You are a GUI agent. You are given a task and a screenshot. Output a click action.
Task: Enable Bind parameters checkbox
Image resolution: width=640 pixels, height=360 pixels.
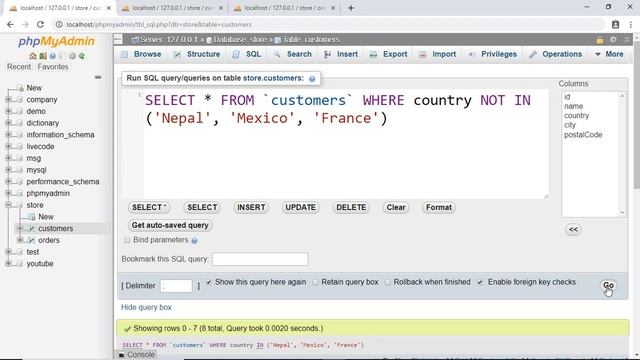(x=127, y=240)
